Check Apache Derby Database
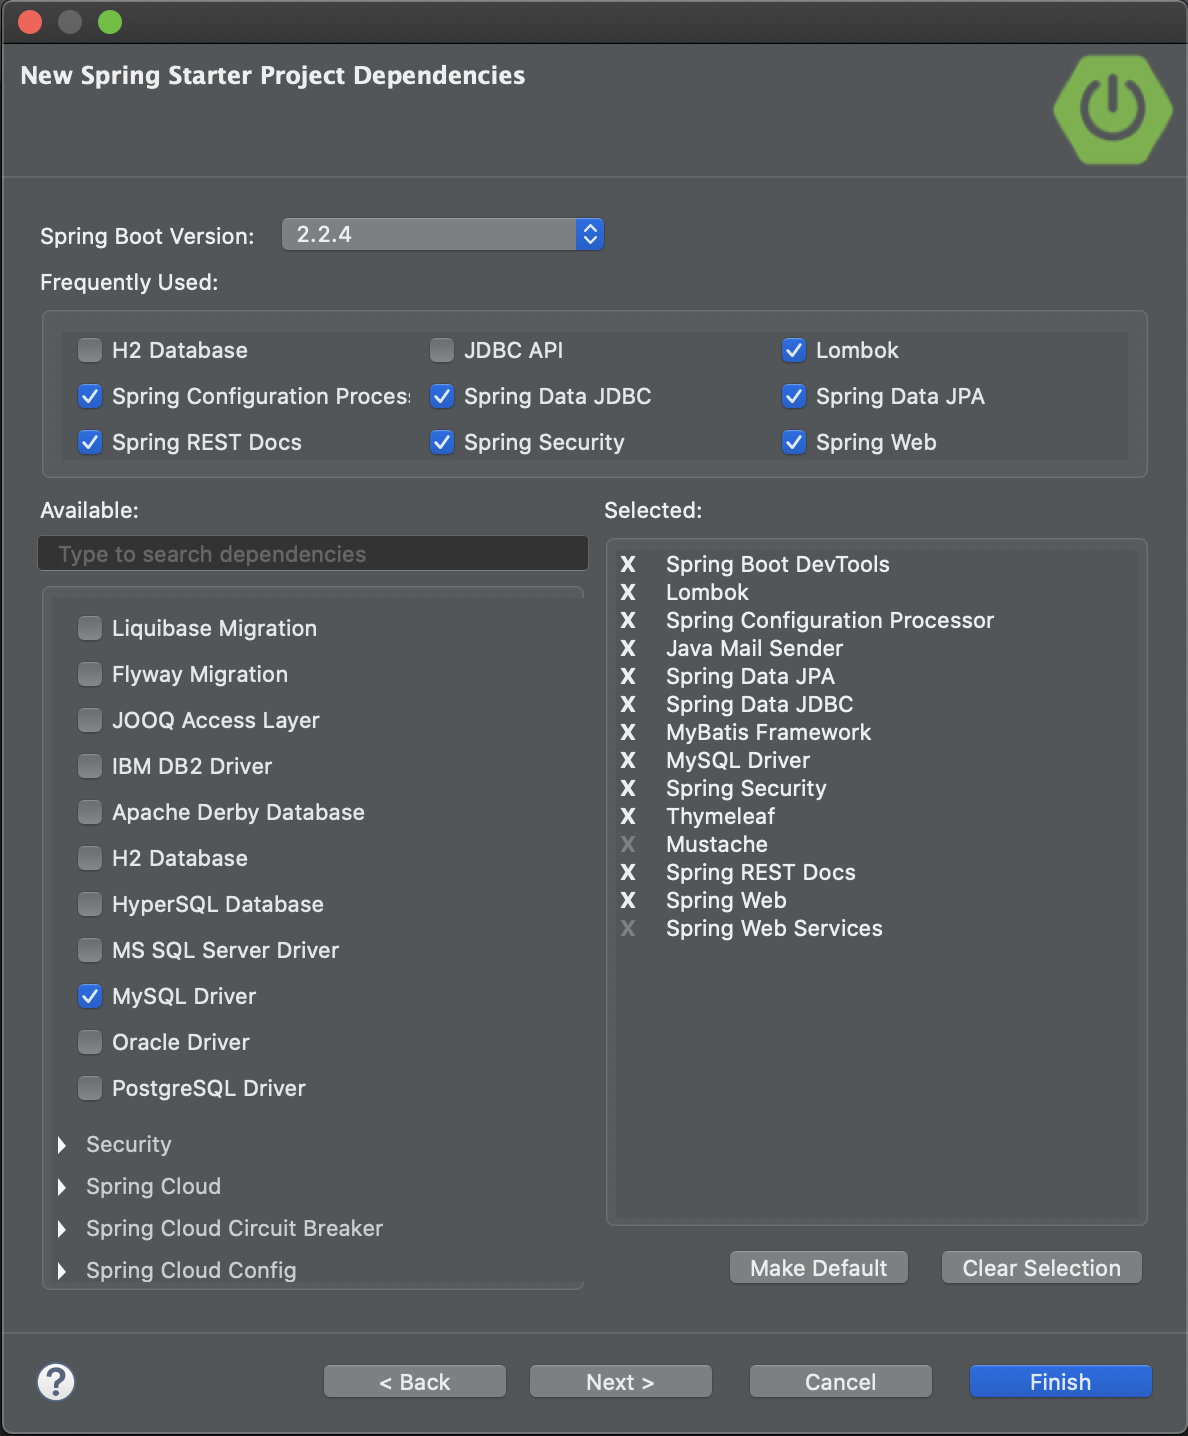This screenshot has width=1188, height=1436. pos(90,812)
